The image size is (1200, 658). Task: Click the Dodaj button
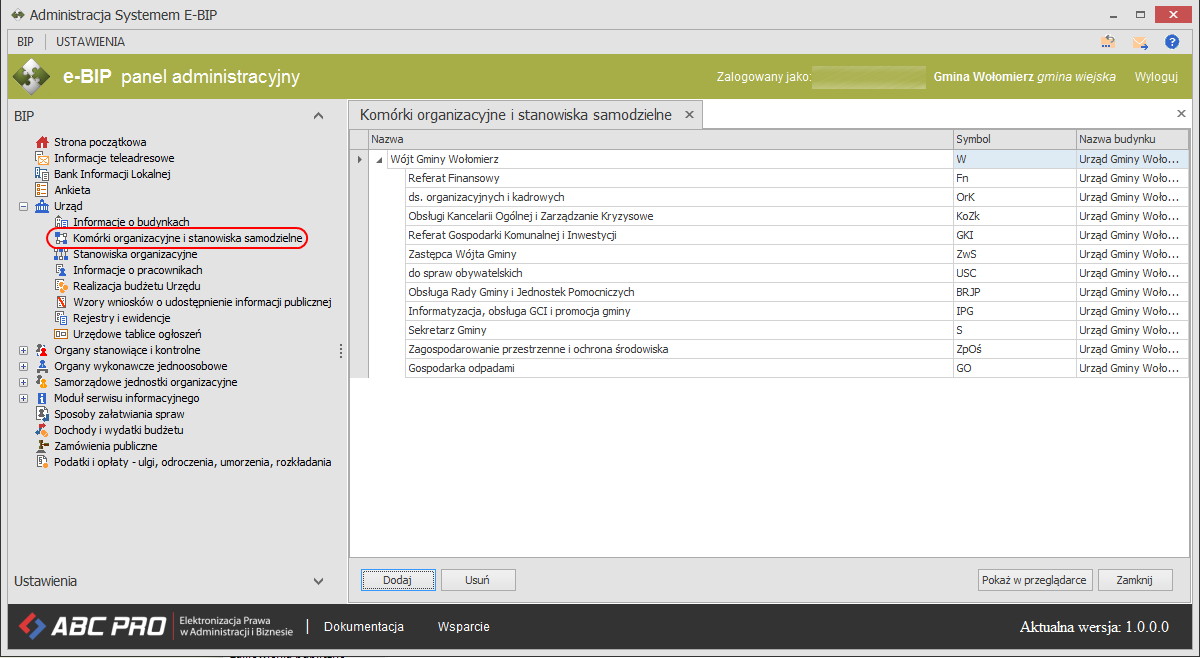[398, 580]
